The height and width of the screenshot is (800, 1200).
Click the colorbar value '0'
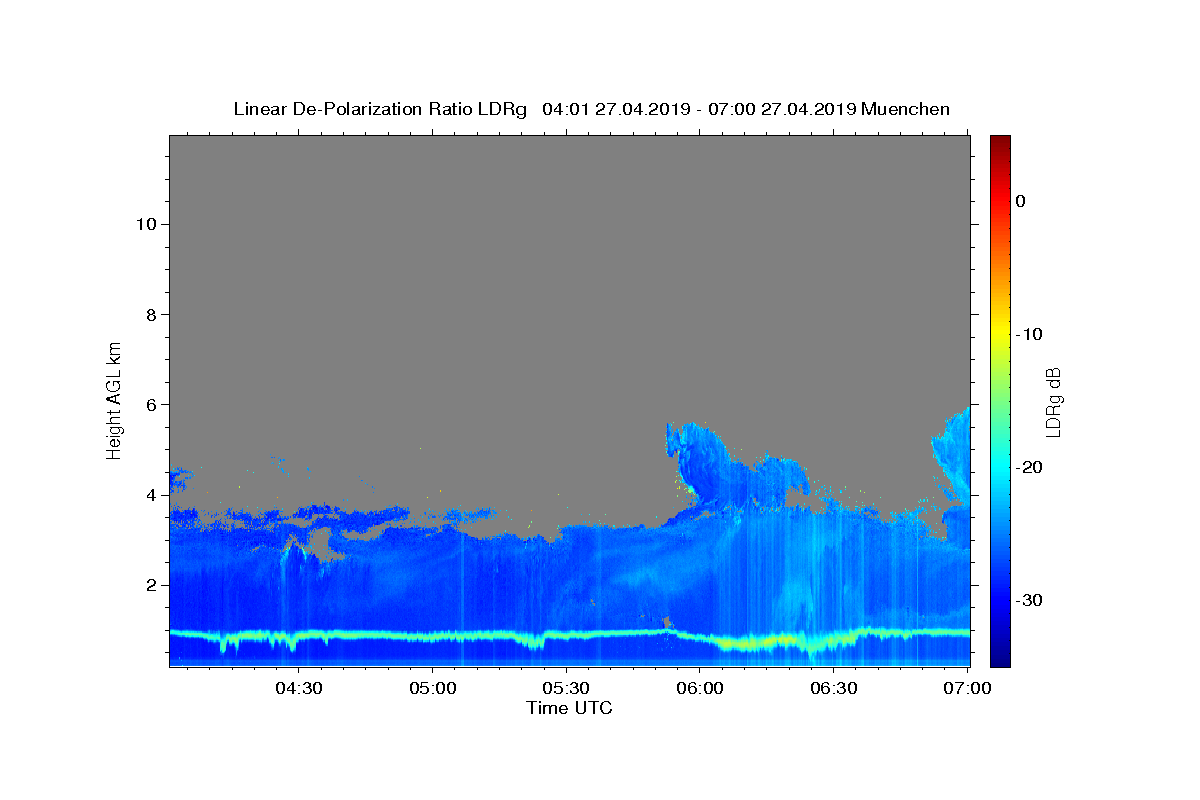point(1021,201)
